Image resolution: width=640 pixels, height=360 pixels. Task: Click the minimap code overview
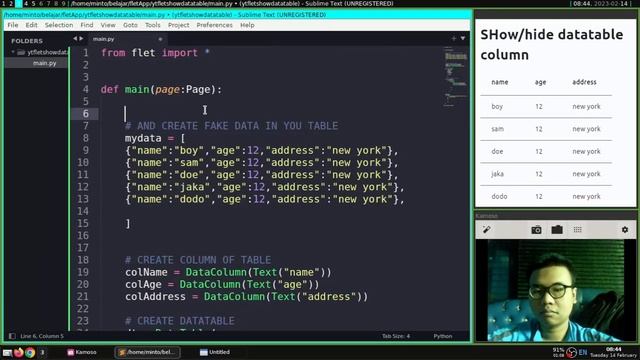pos(455,78)
